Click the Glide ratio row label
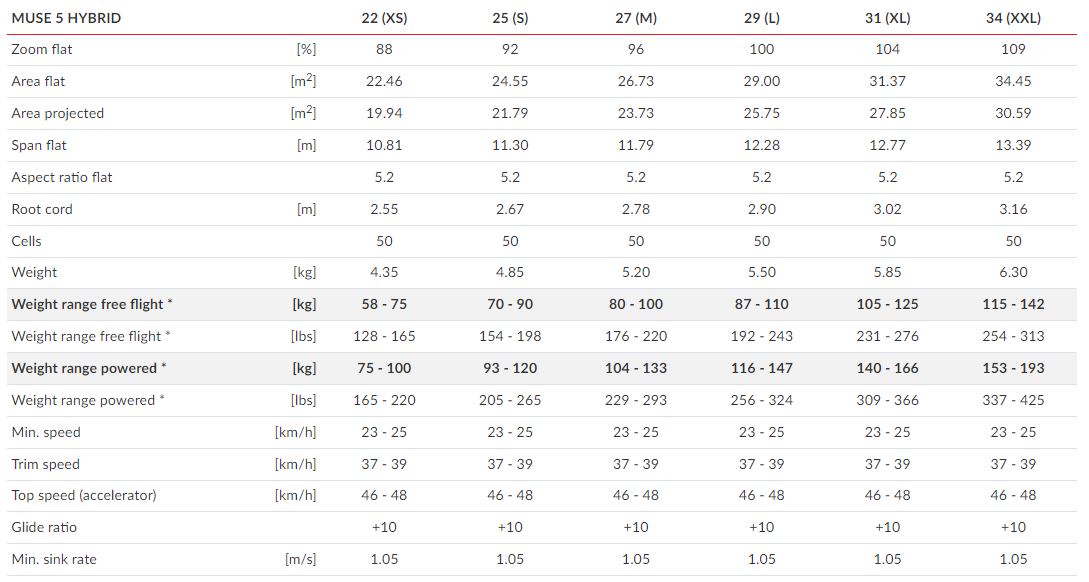Image resolution: width=1089 pixels, height=582 pixels. tap(44, 527)
